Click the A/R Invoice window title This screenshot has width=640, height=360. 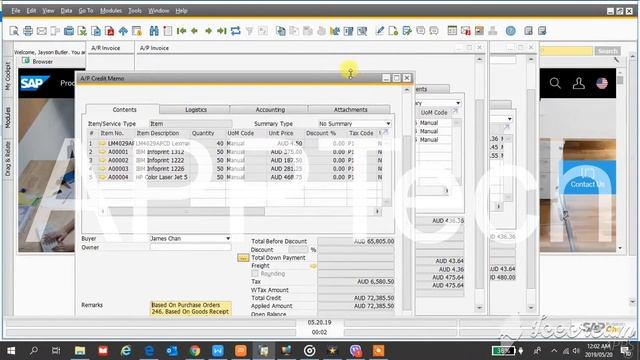[x=106, y=48]
